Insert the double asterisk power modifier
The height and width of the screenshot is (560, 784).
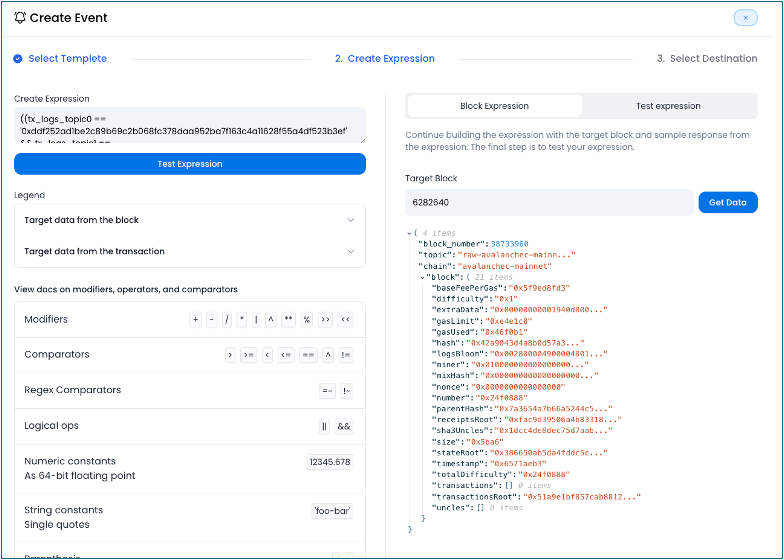point(288,320)
